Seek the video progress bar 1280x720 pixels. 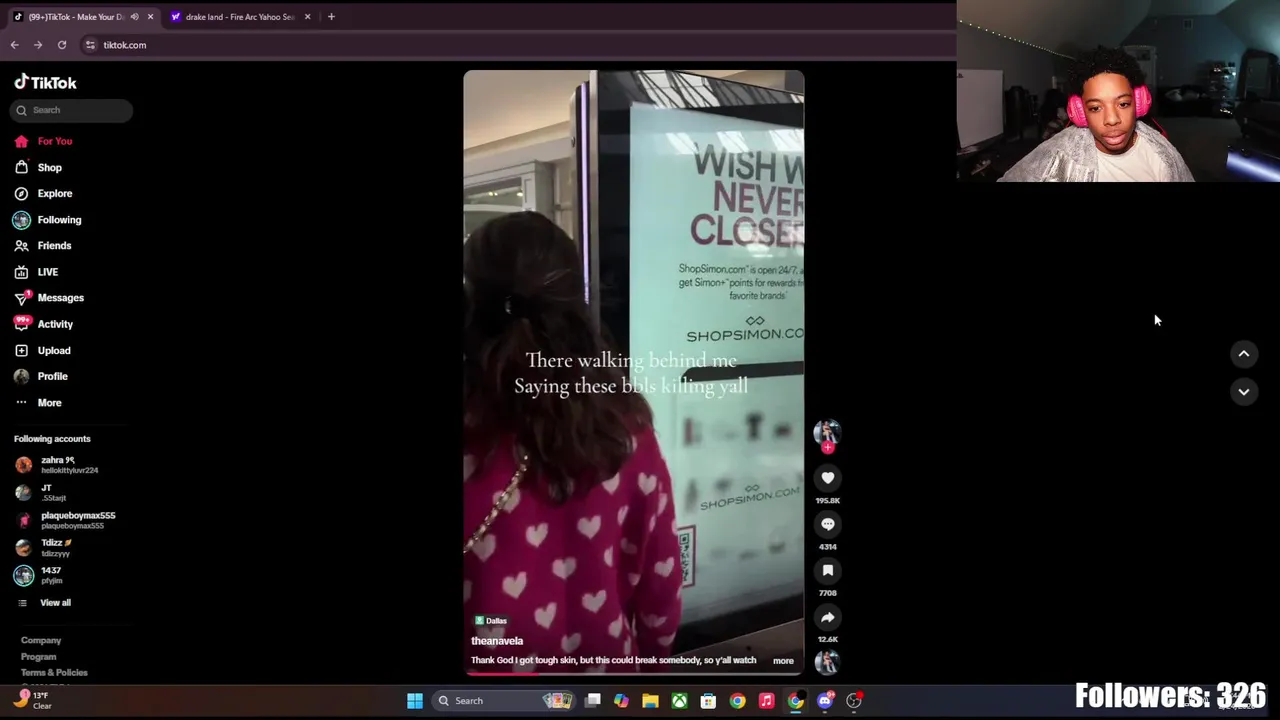pyautogui.click(x=634, y=674)
